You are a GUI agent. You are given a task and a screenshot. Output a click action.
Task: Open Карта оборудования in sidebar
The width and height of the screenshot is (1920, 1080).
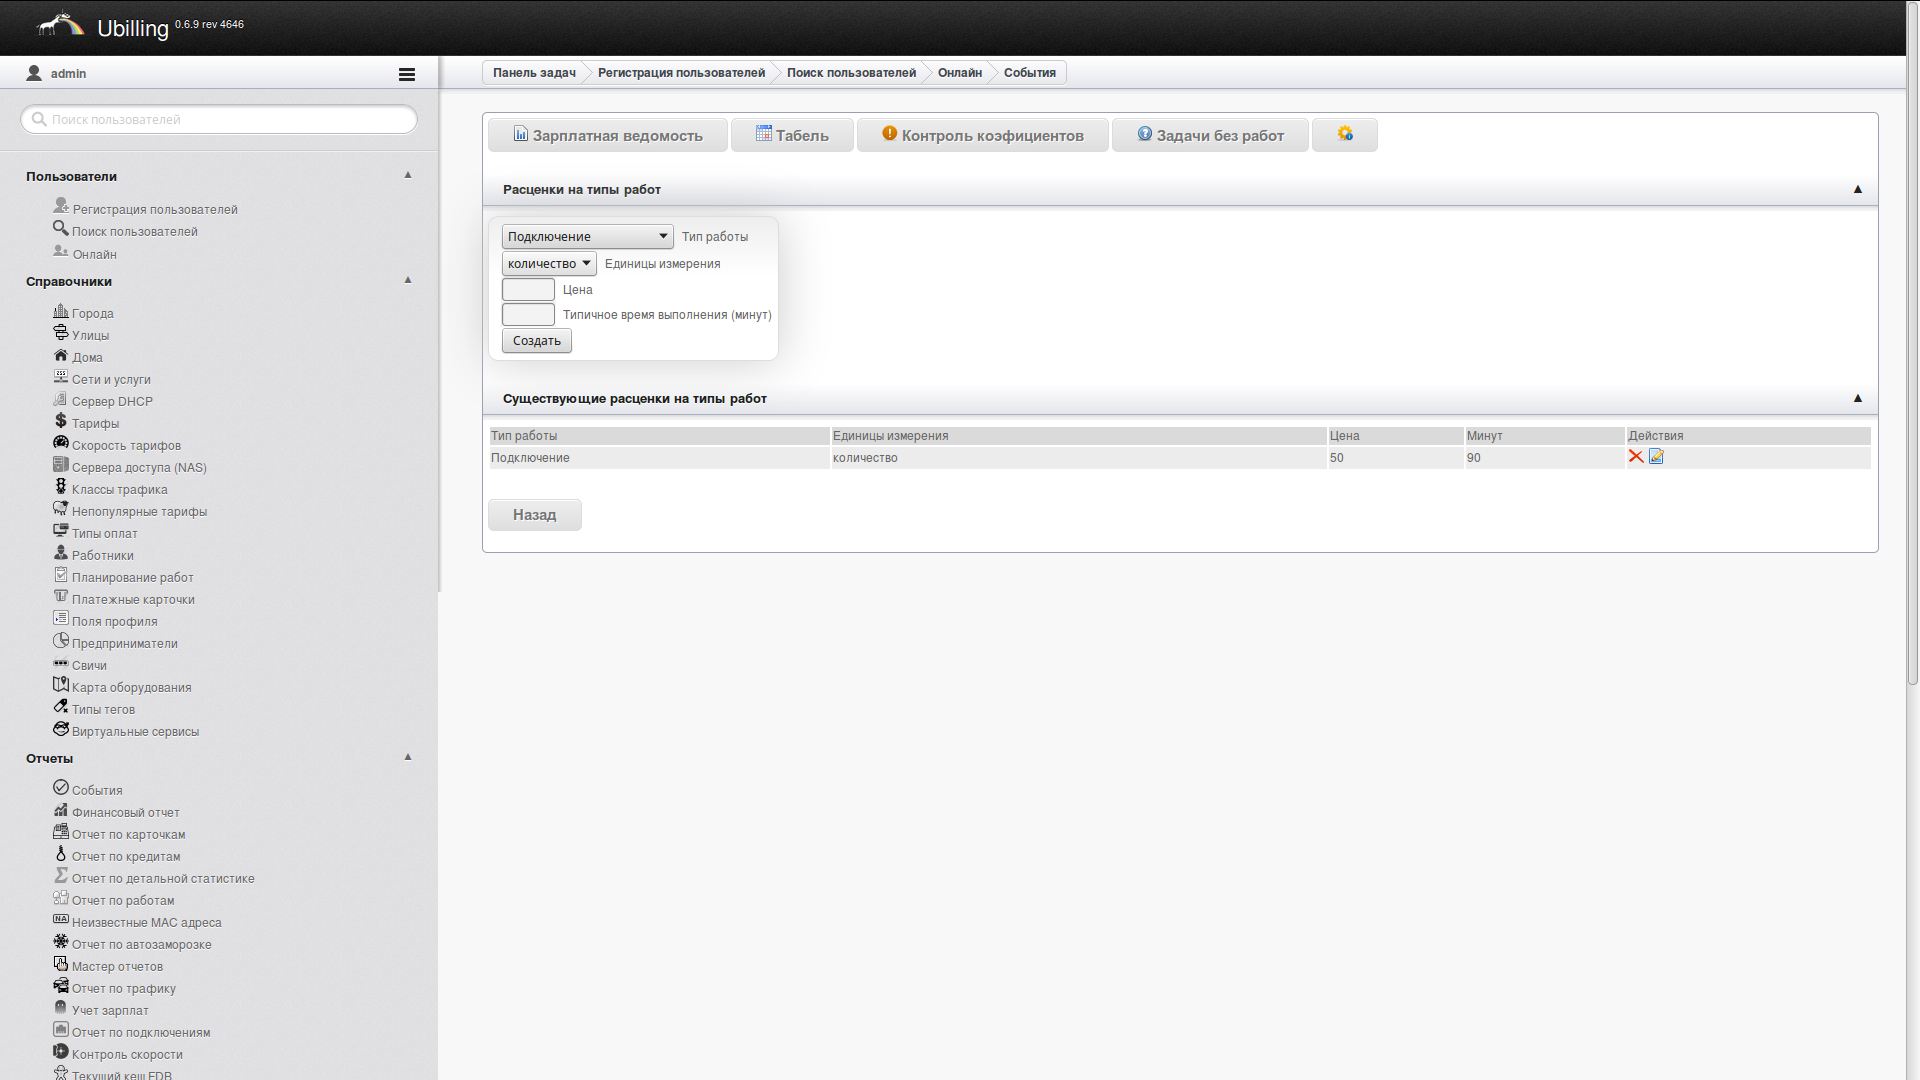(131, 687)
